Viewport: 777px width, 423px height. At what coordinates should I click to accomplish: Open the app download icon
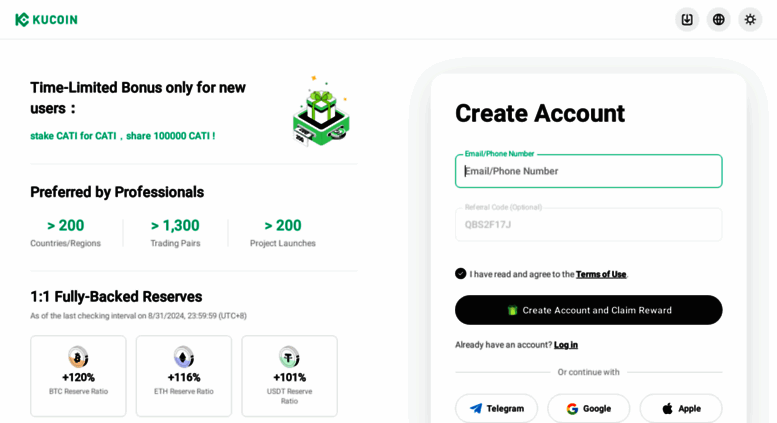[x=687, y=20]
